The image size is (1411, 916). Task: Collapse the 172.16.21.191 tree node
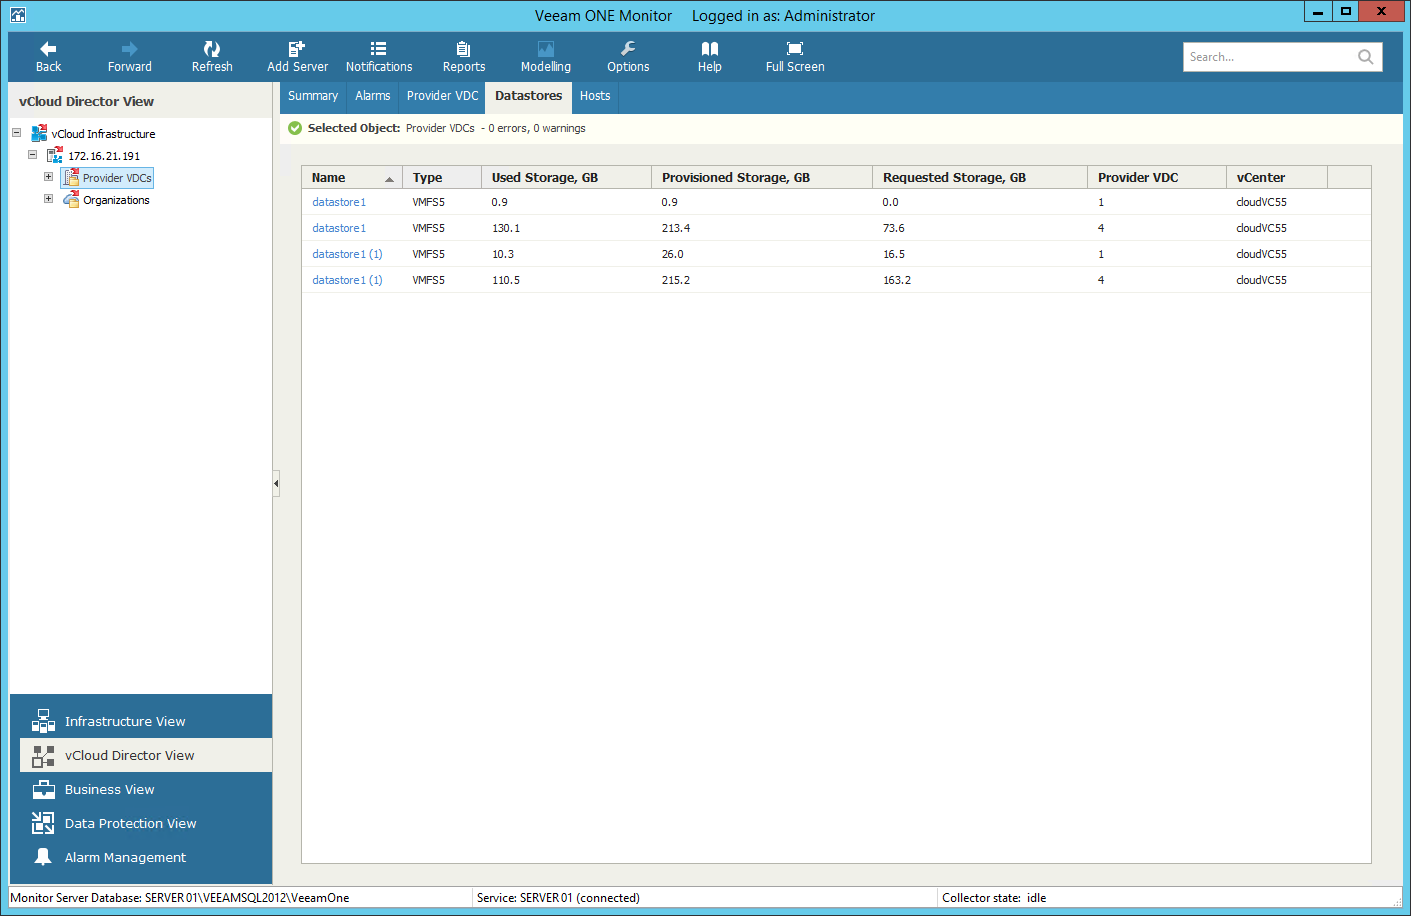point(32,154)
